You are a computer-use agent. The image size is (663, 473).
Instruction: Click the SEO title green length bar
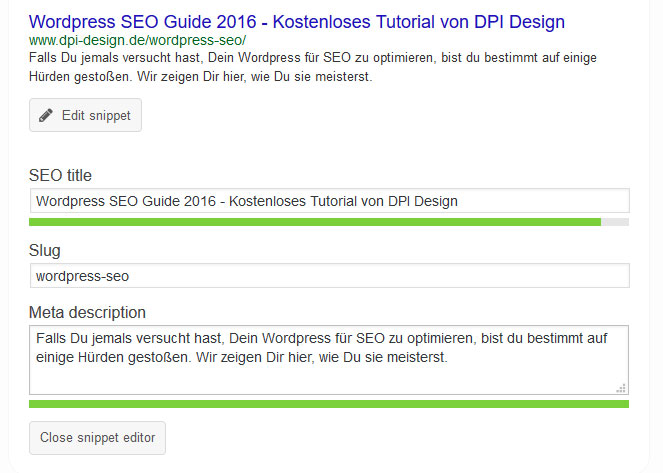click(x=315, y=222)
